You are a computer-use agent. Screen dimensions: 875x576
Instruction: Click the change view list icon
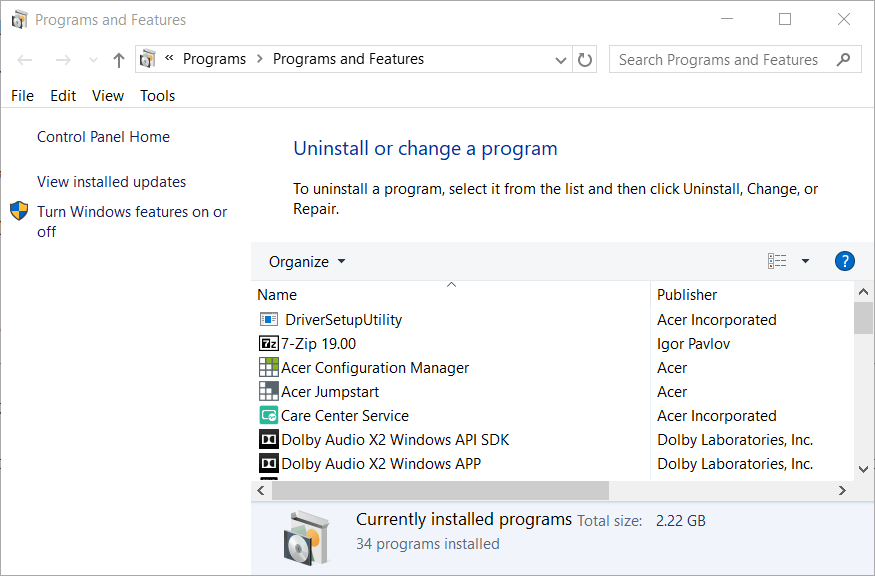pyautogui.click(x=777, y=261)
